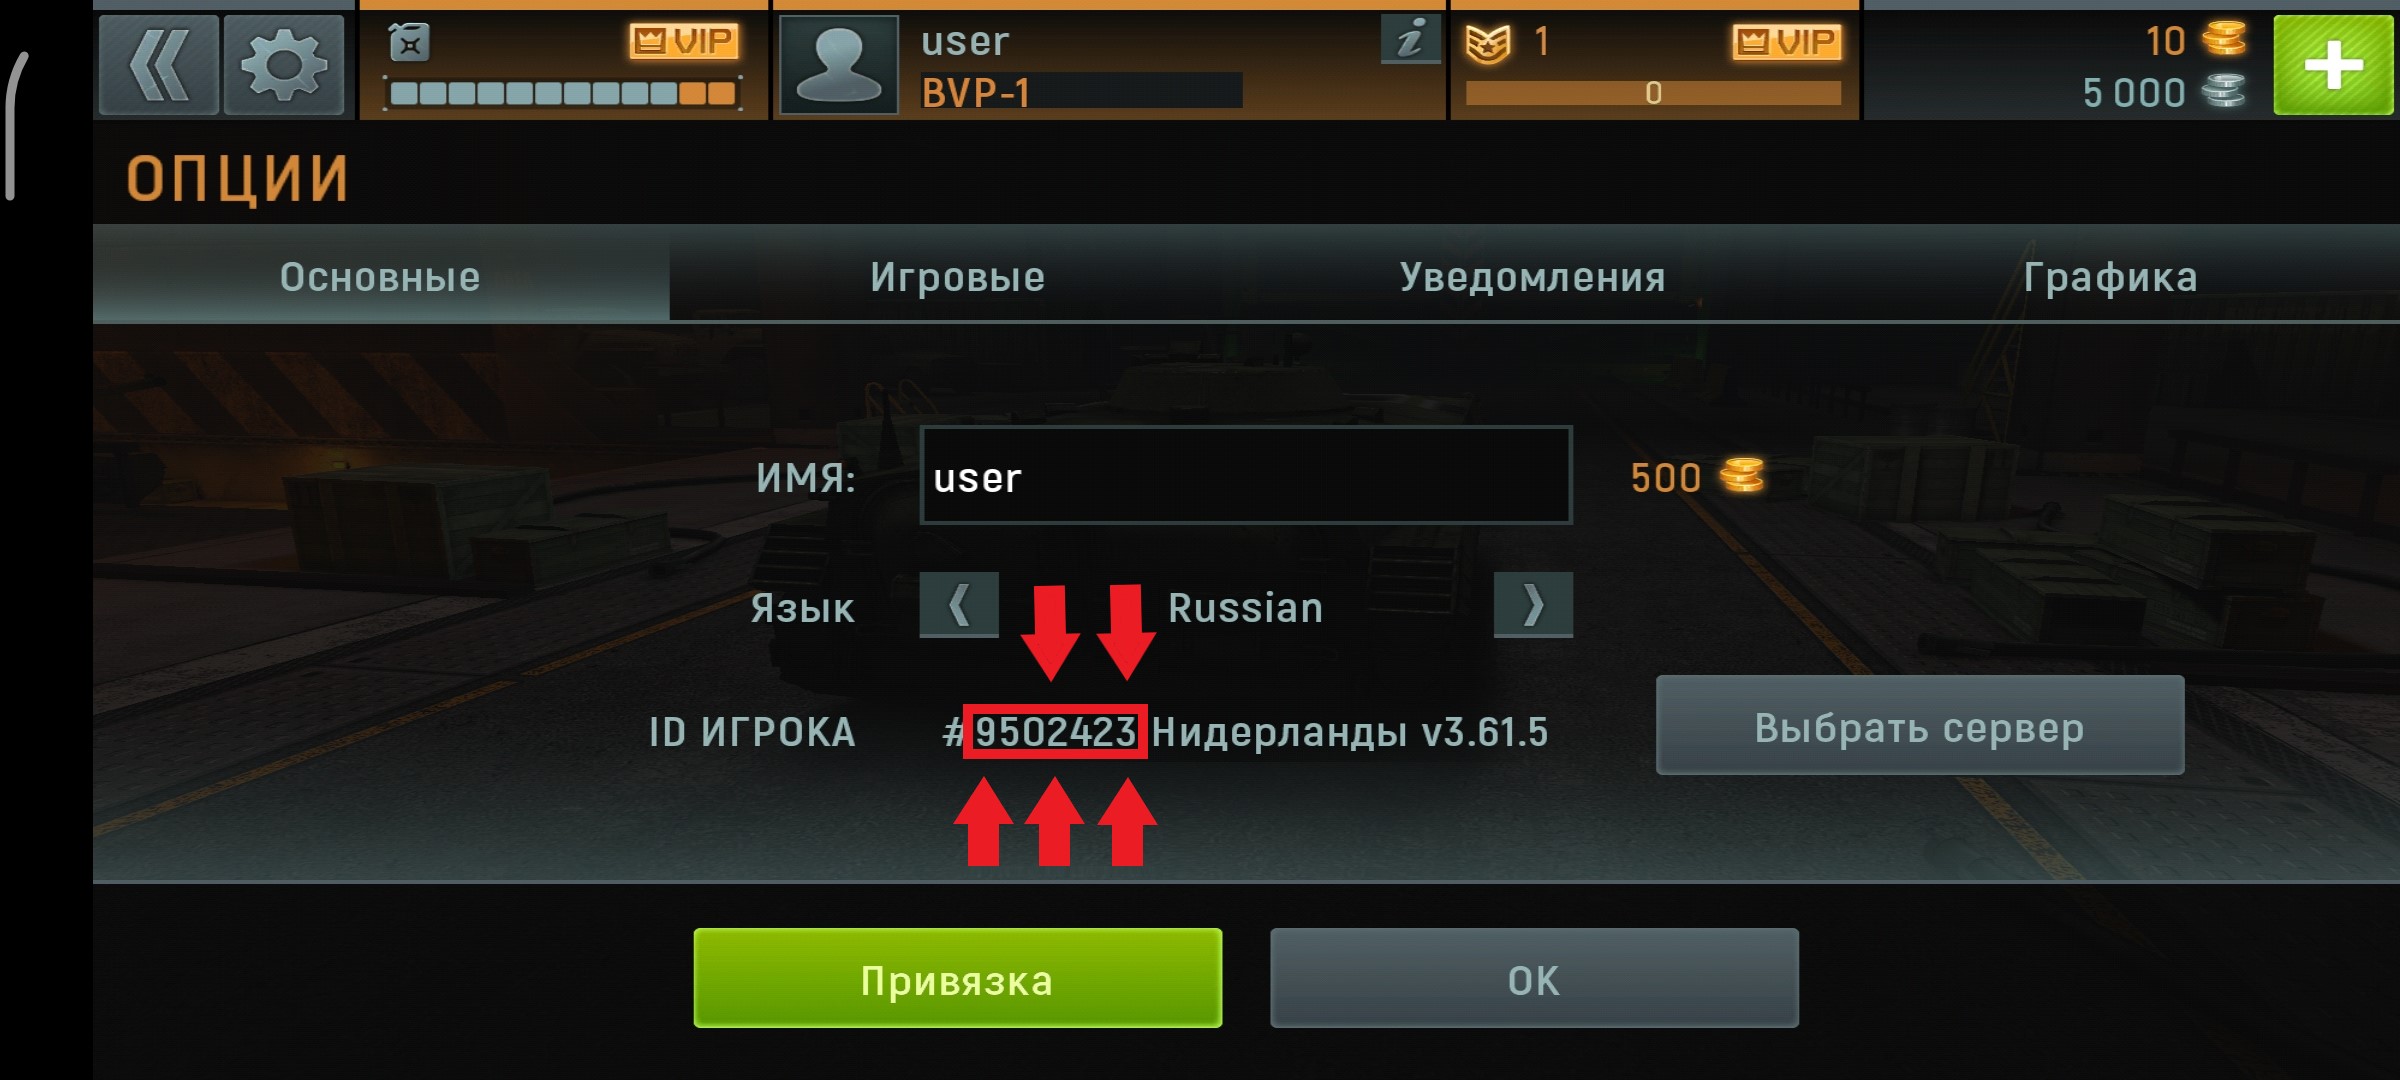Screen dimensions: 2400x1080
Task: Tap the fuel canister icon
Action: (x=409, y=42)
